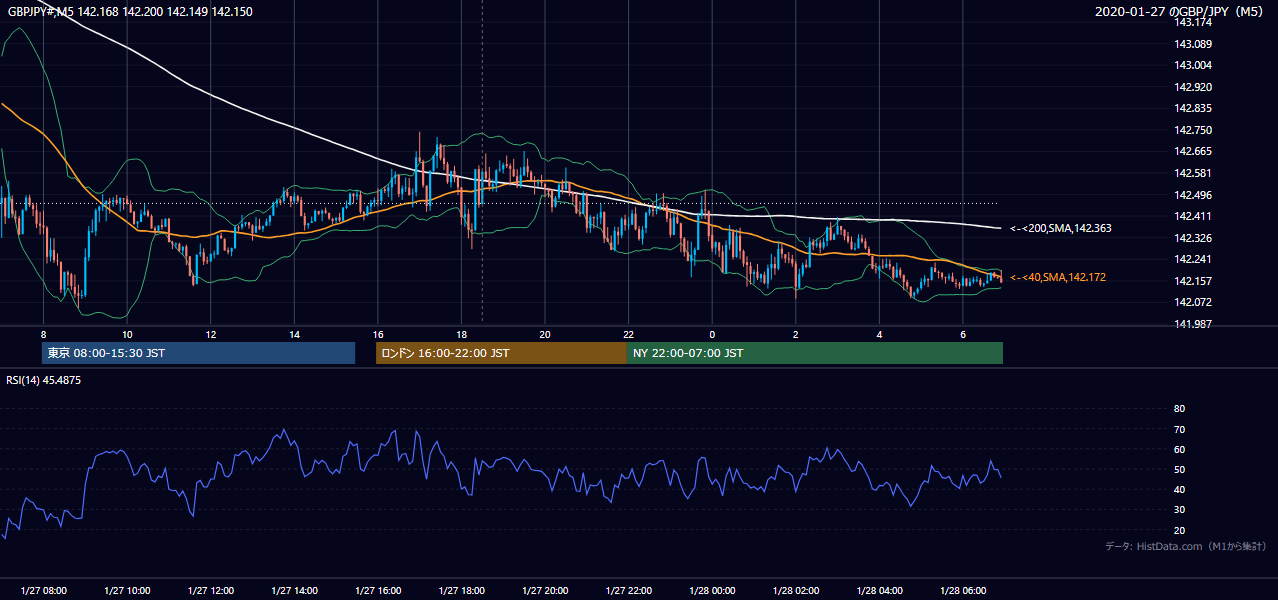
Task: Click price axis value 143.004
Action: (x=1194, y=65)
